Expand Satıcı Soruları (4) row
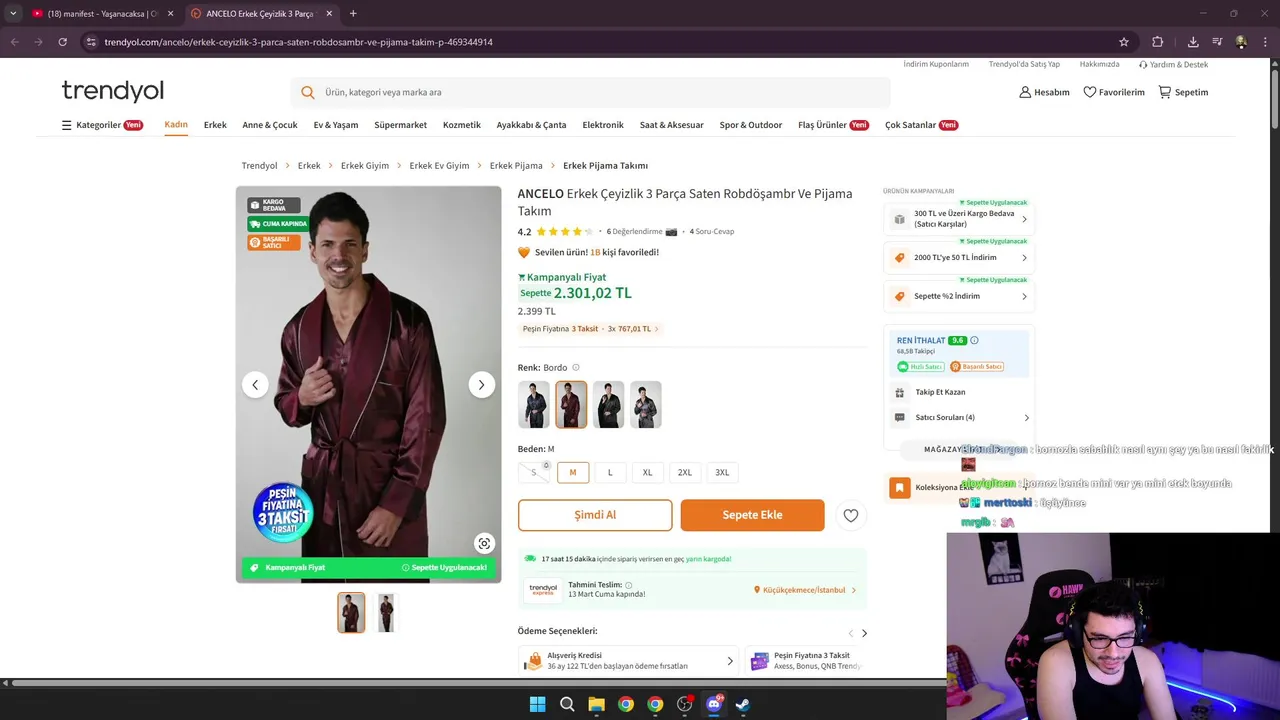 point(960,417)
